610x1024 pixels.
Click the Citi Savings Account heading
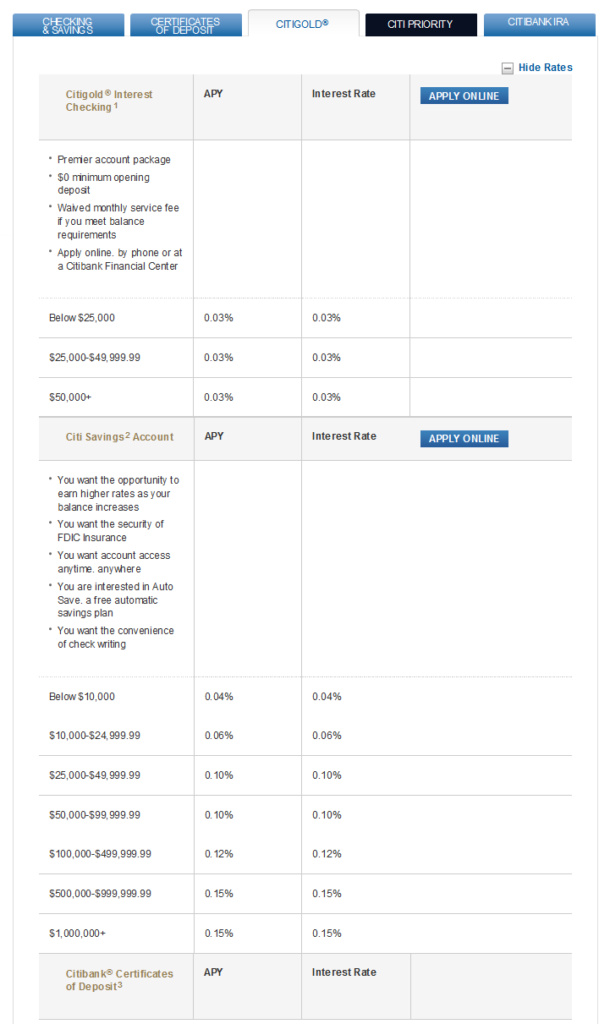[119, 437]
